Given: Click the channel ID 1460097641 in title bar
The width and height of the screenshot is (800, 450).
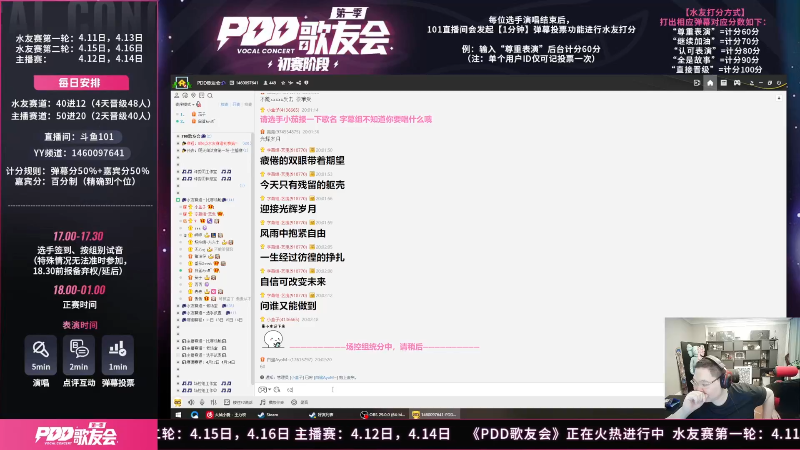Looking at the screenshot, I should pyautogui.click(x=245, y=83).
